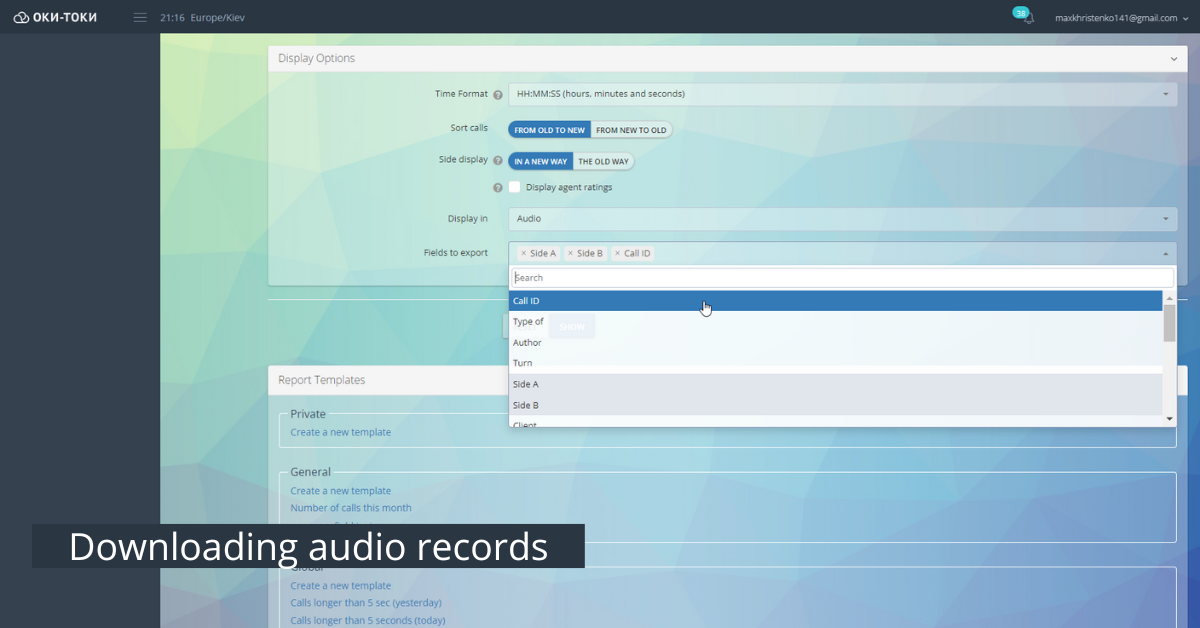Choose Side B from the dropdown list
This screenshot has height=628, width=1200.
click(x=835, y=405)
